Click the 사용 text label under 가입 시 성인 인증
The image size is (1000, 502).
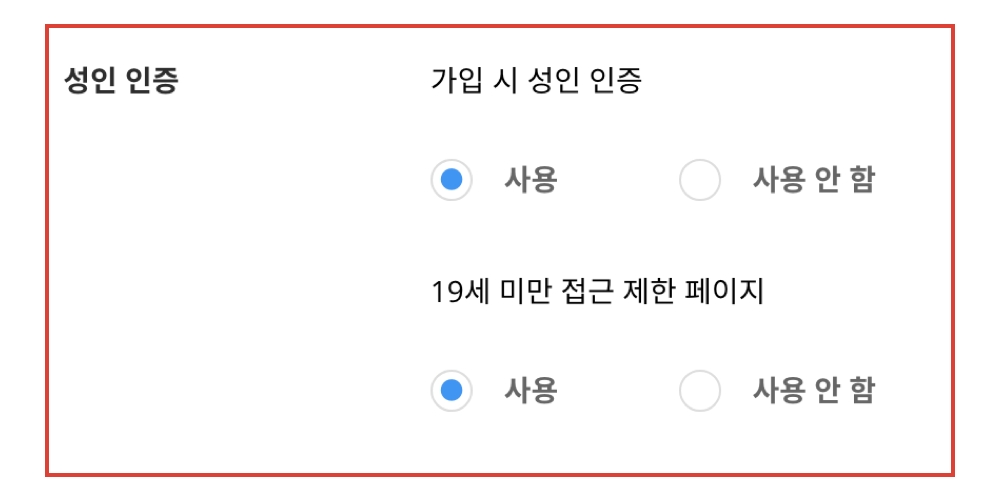(x=530, y=181)
